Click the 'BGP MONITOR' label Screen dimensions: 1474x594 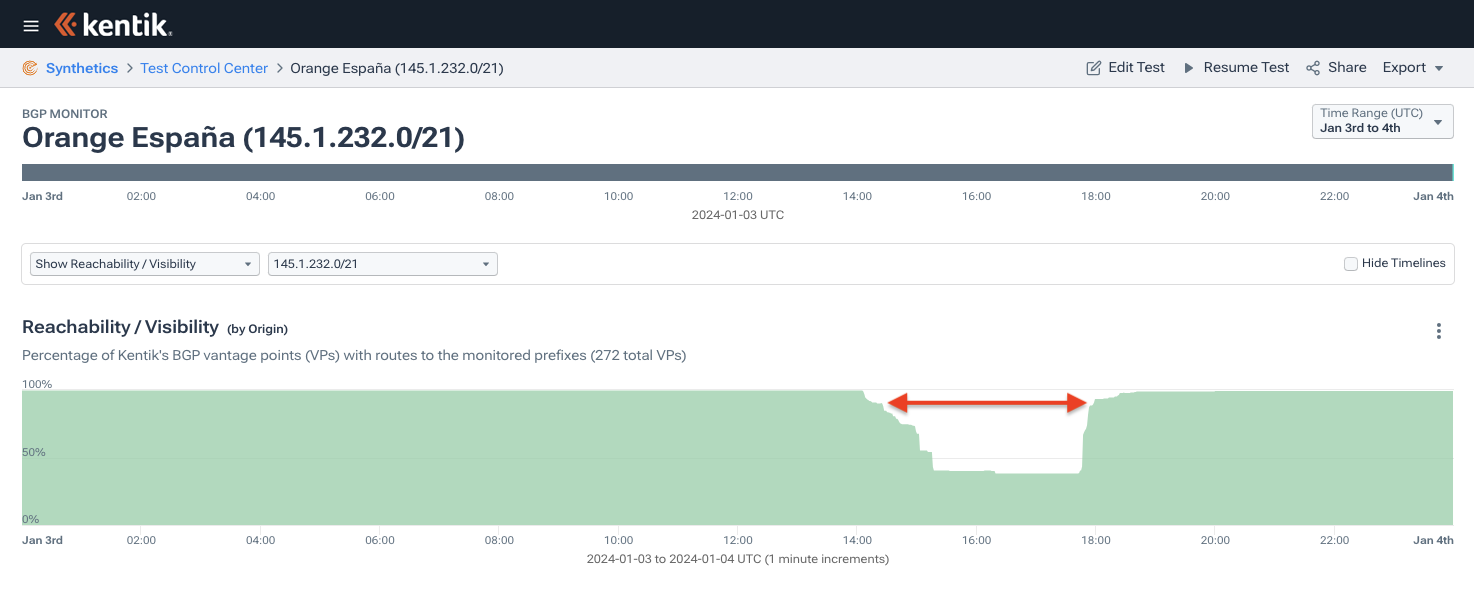pos(65,114)
